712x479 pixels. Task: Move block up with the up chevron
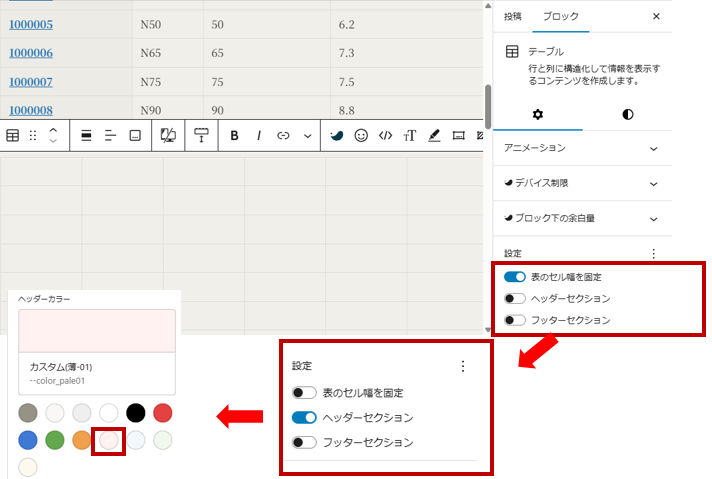coord(53,130)
